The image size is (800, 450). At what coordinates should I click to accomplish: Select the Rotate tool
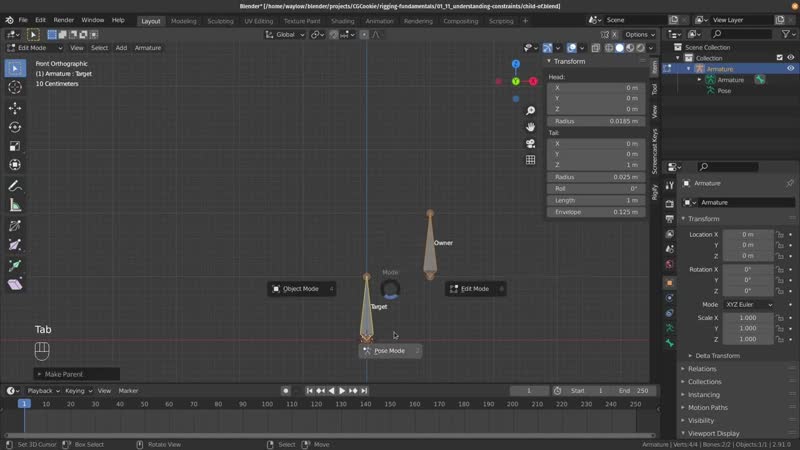[x=15, y=127]
